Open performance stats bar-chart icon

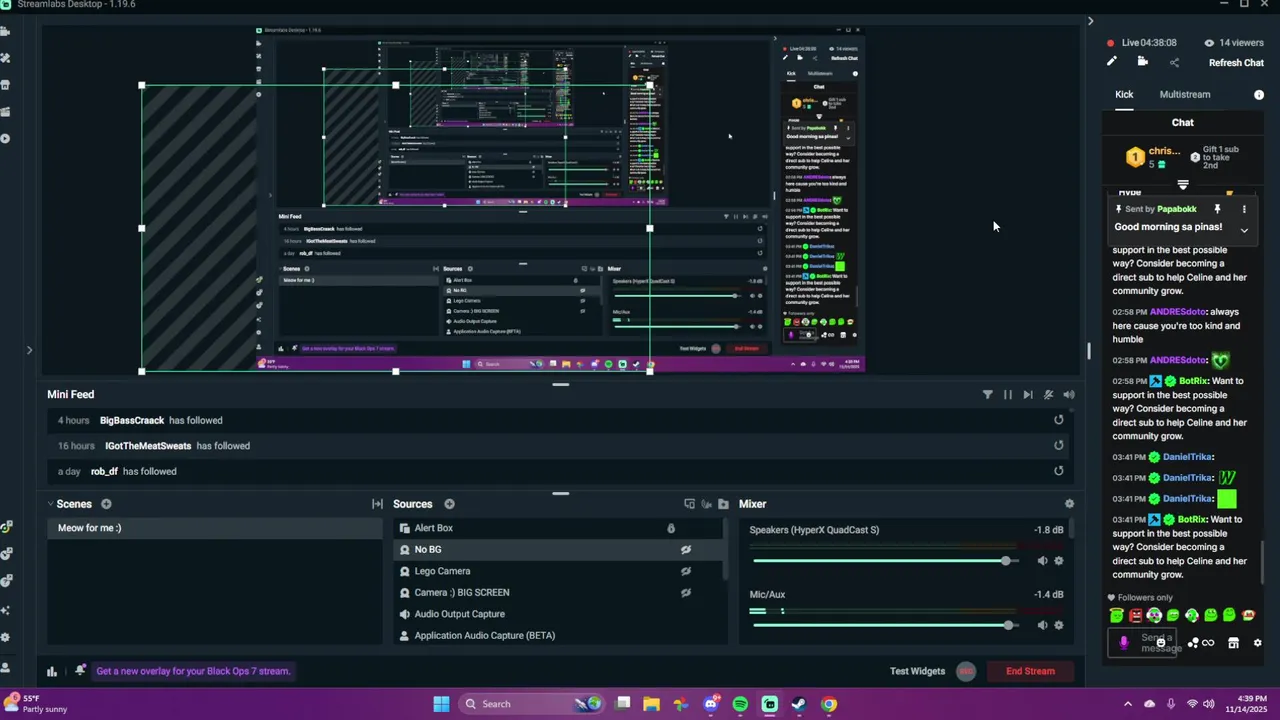point(52,671)
